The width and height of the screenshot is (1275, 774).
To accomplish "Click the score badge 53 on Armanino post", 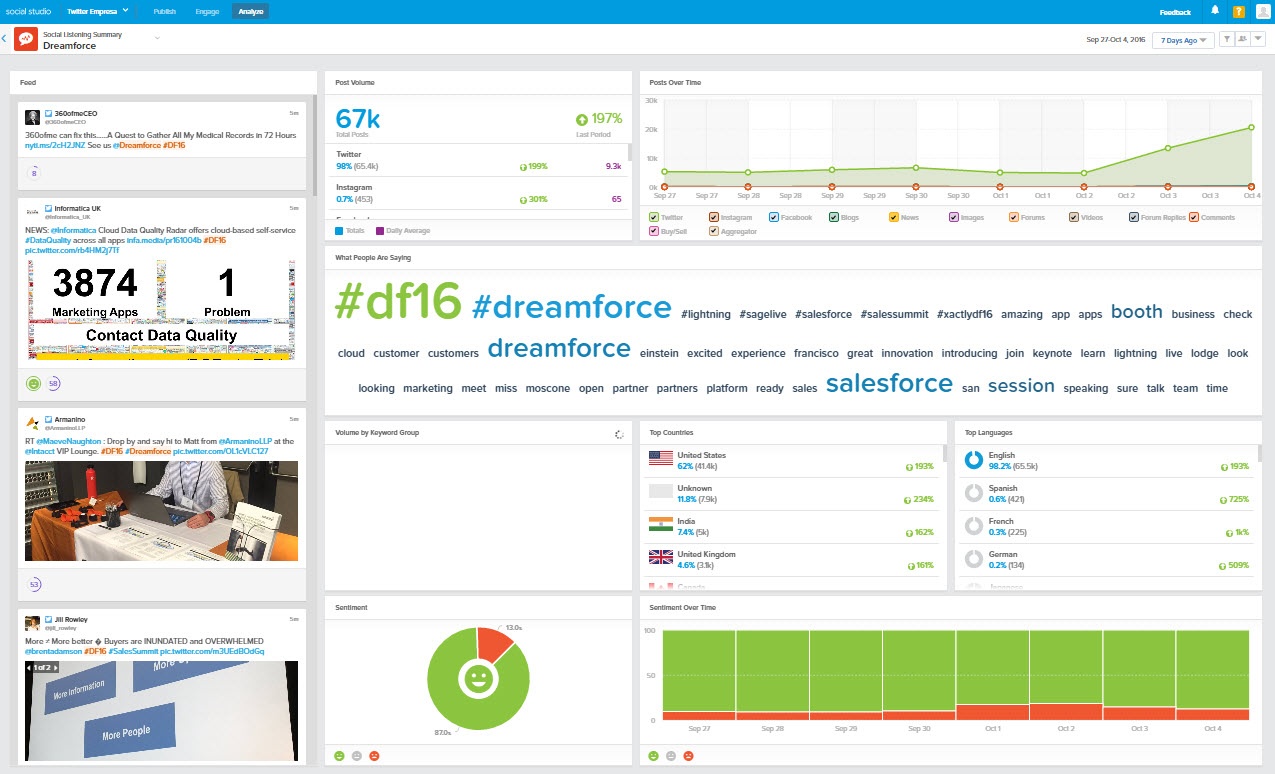I will point(34,584).
